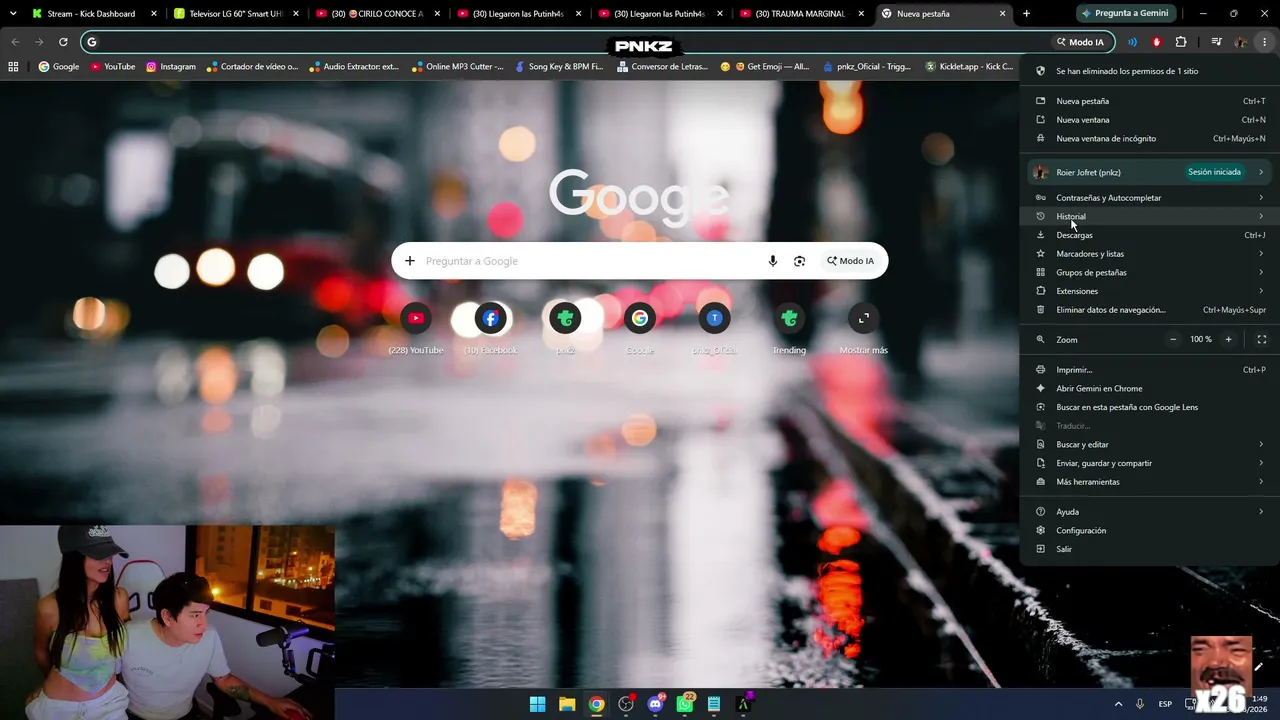Click the Preguntar a Google search field
The image size is (1280, 720).
point(590,261)
